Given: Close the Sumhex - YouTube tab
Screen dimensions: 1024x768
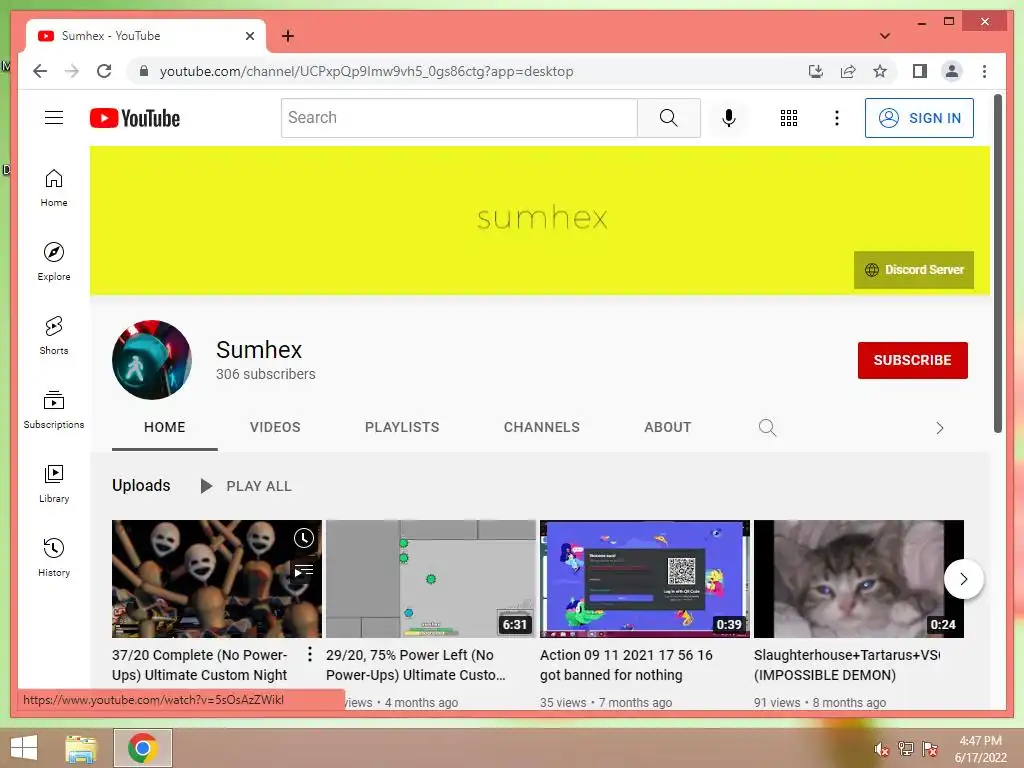Looking at the screenshot, I should [x=249, y=36].
